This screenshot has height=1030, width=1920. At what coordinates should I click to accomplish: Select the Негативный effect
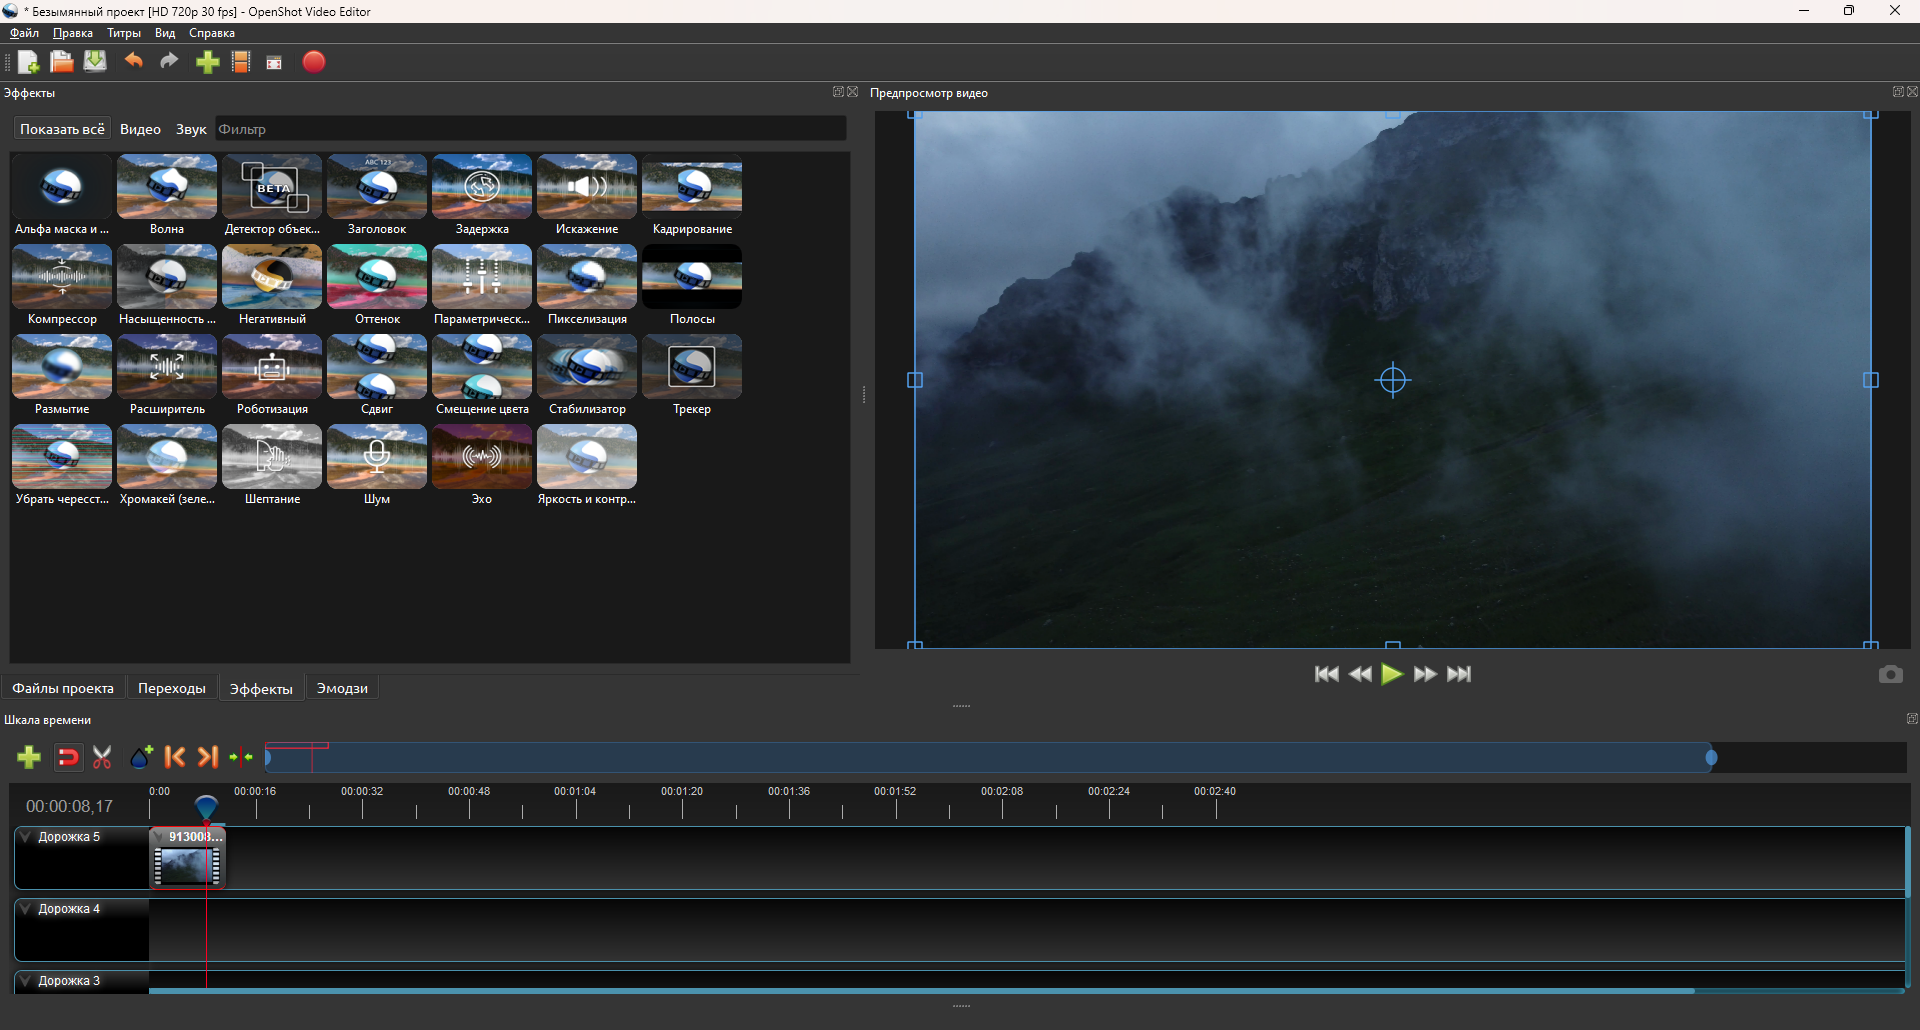pos(272,286)
